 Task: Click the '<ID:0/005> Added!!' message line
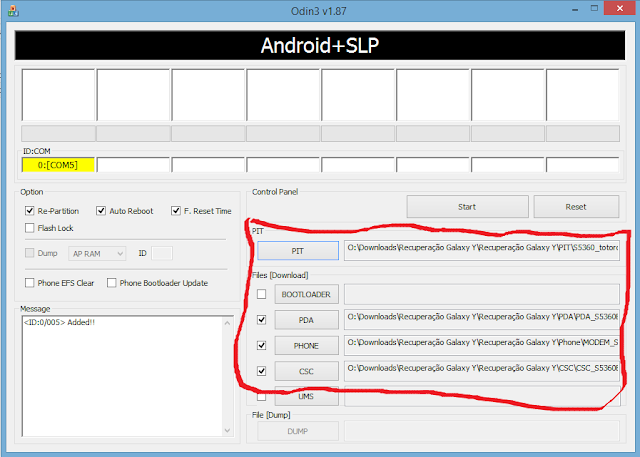tap(59, 322)
